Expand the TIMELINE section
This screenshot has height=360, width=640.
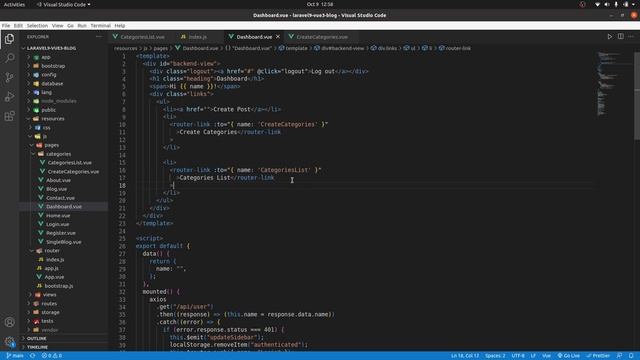pos(38,347)
